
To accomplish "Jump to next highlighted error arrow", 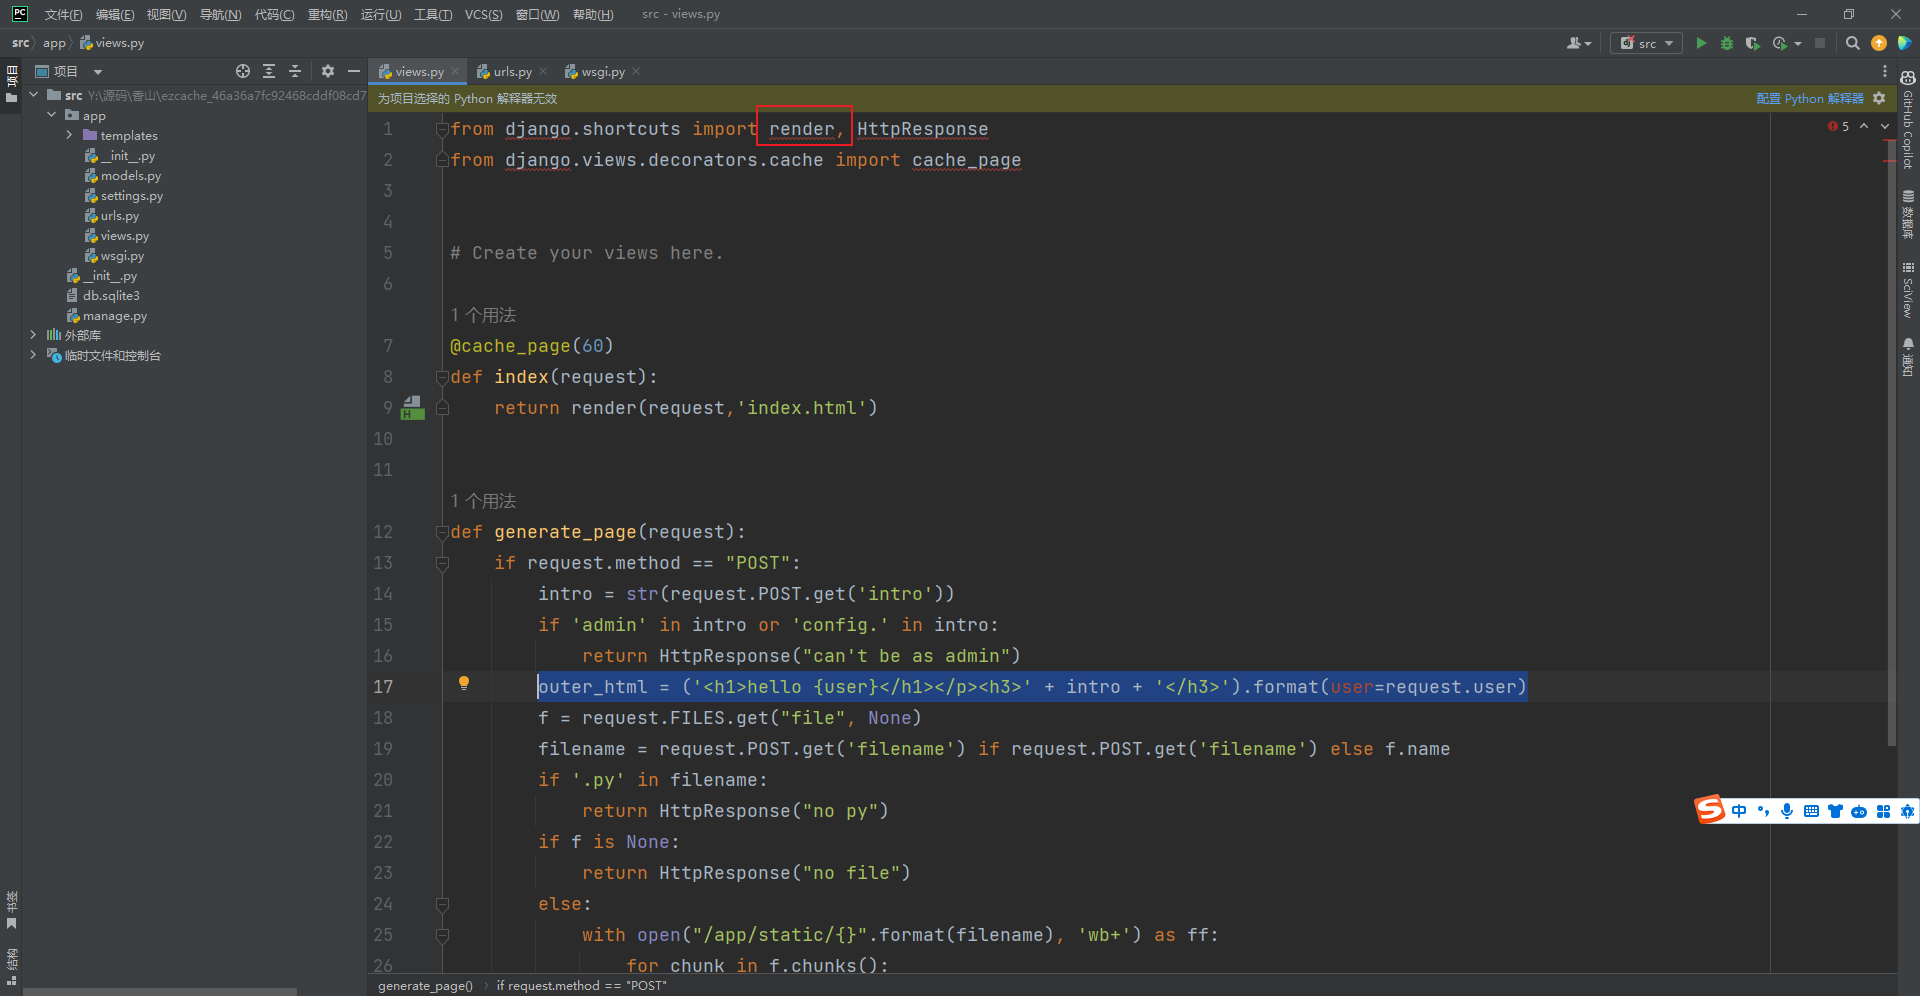I will [x=1885, y=126].
